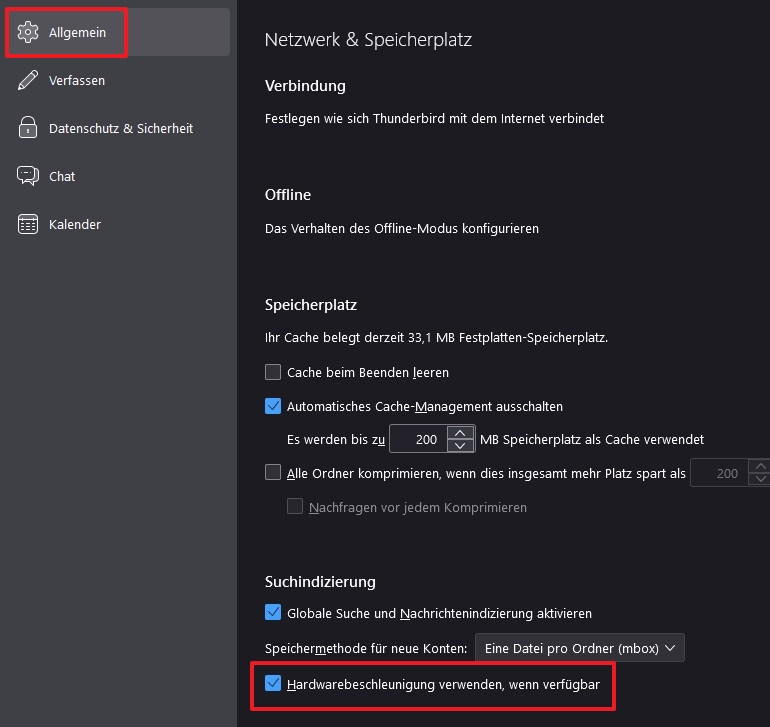Image resolution: width=770 pixels, height=727 pixels.
Task: Toggle Globale Suche und Nachrichtenindizierung checkbox
Action: (x=273, y=613)
